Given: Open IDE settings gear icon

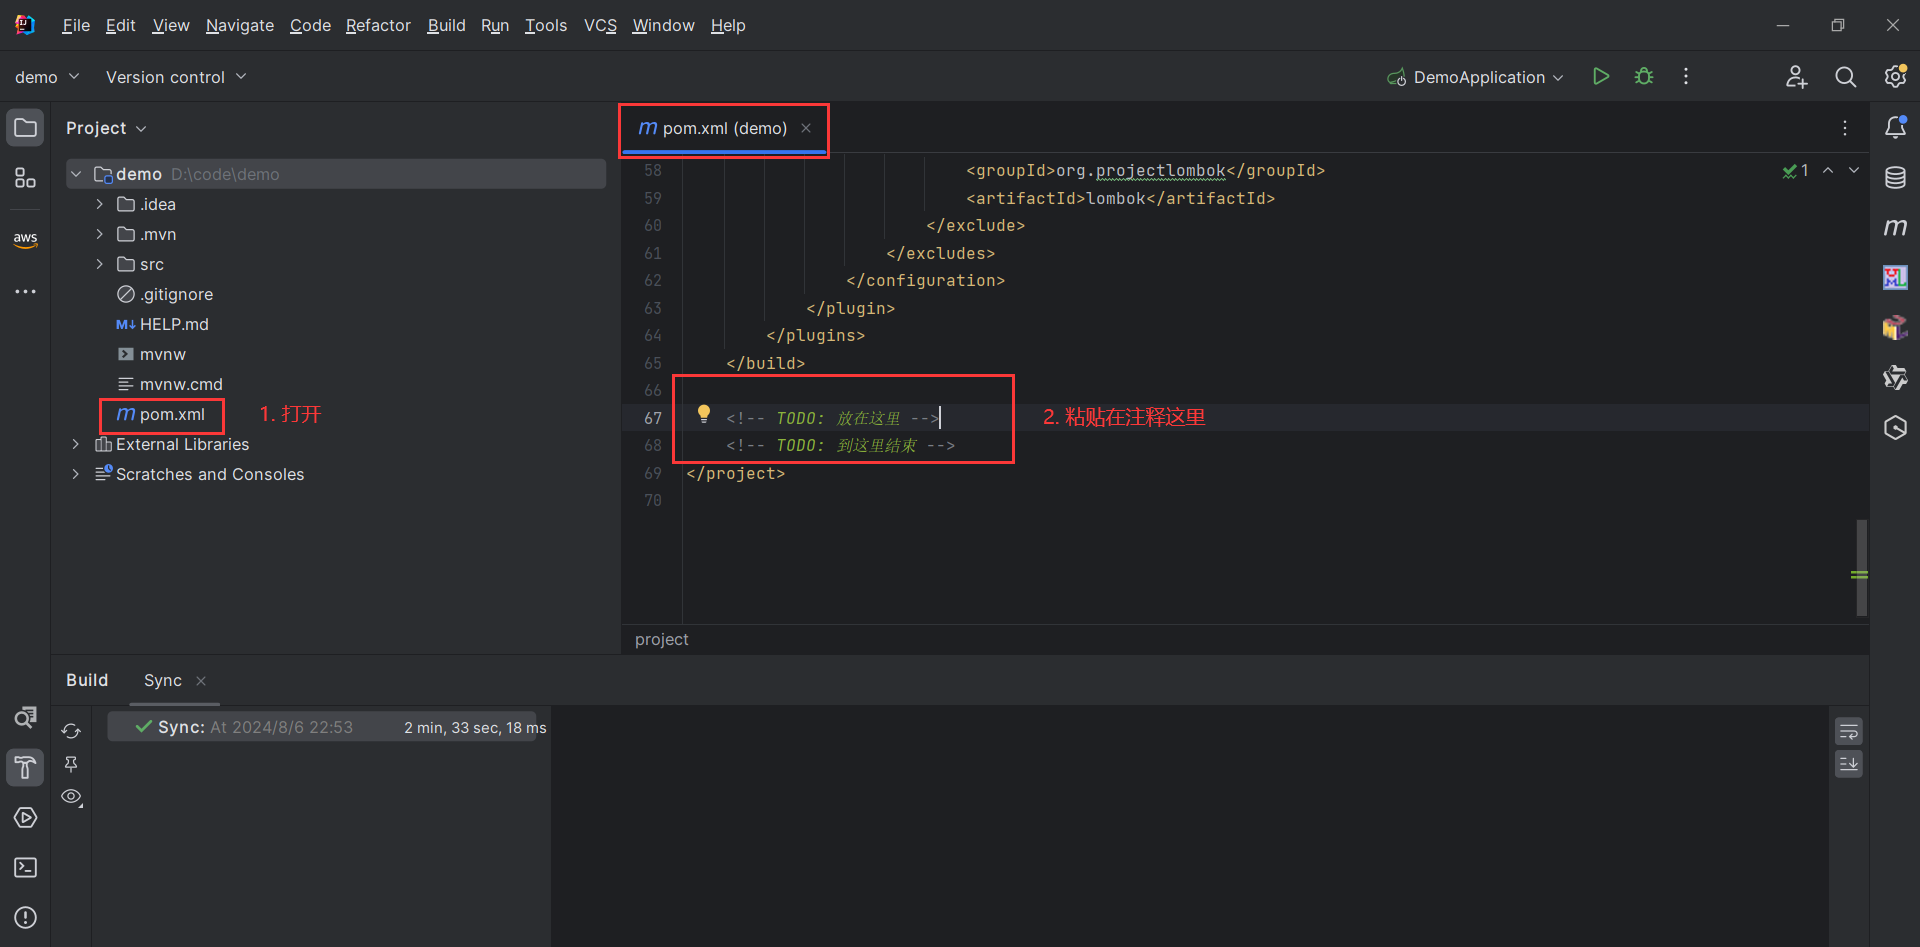Looking at the screenshot, I should 1895,77.
